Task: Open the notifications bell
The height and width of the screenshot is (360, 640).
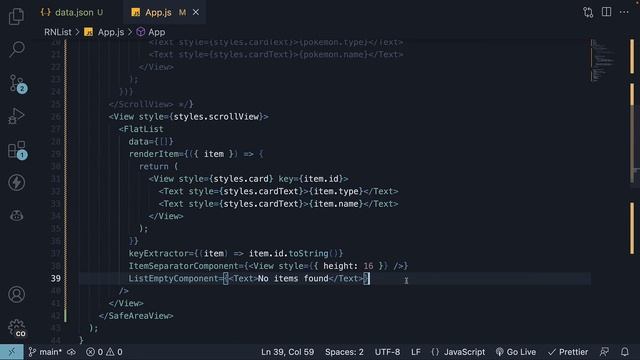Action: (x=624, y=352)
